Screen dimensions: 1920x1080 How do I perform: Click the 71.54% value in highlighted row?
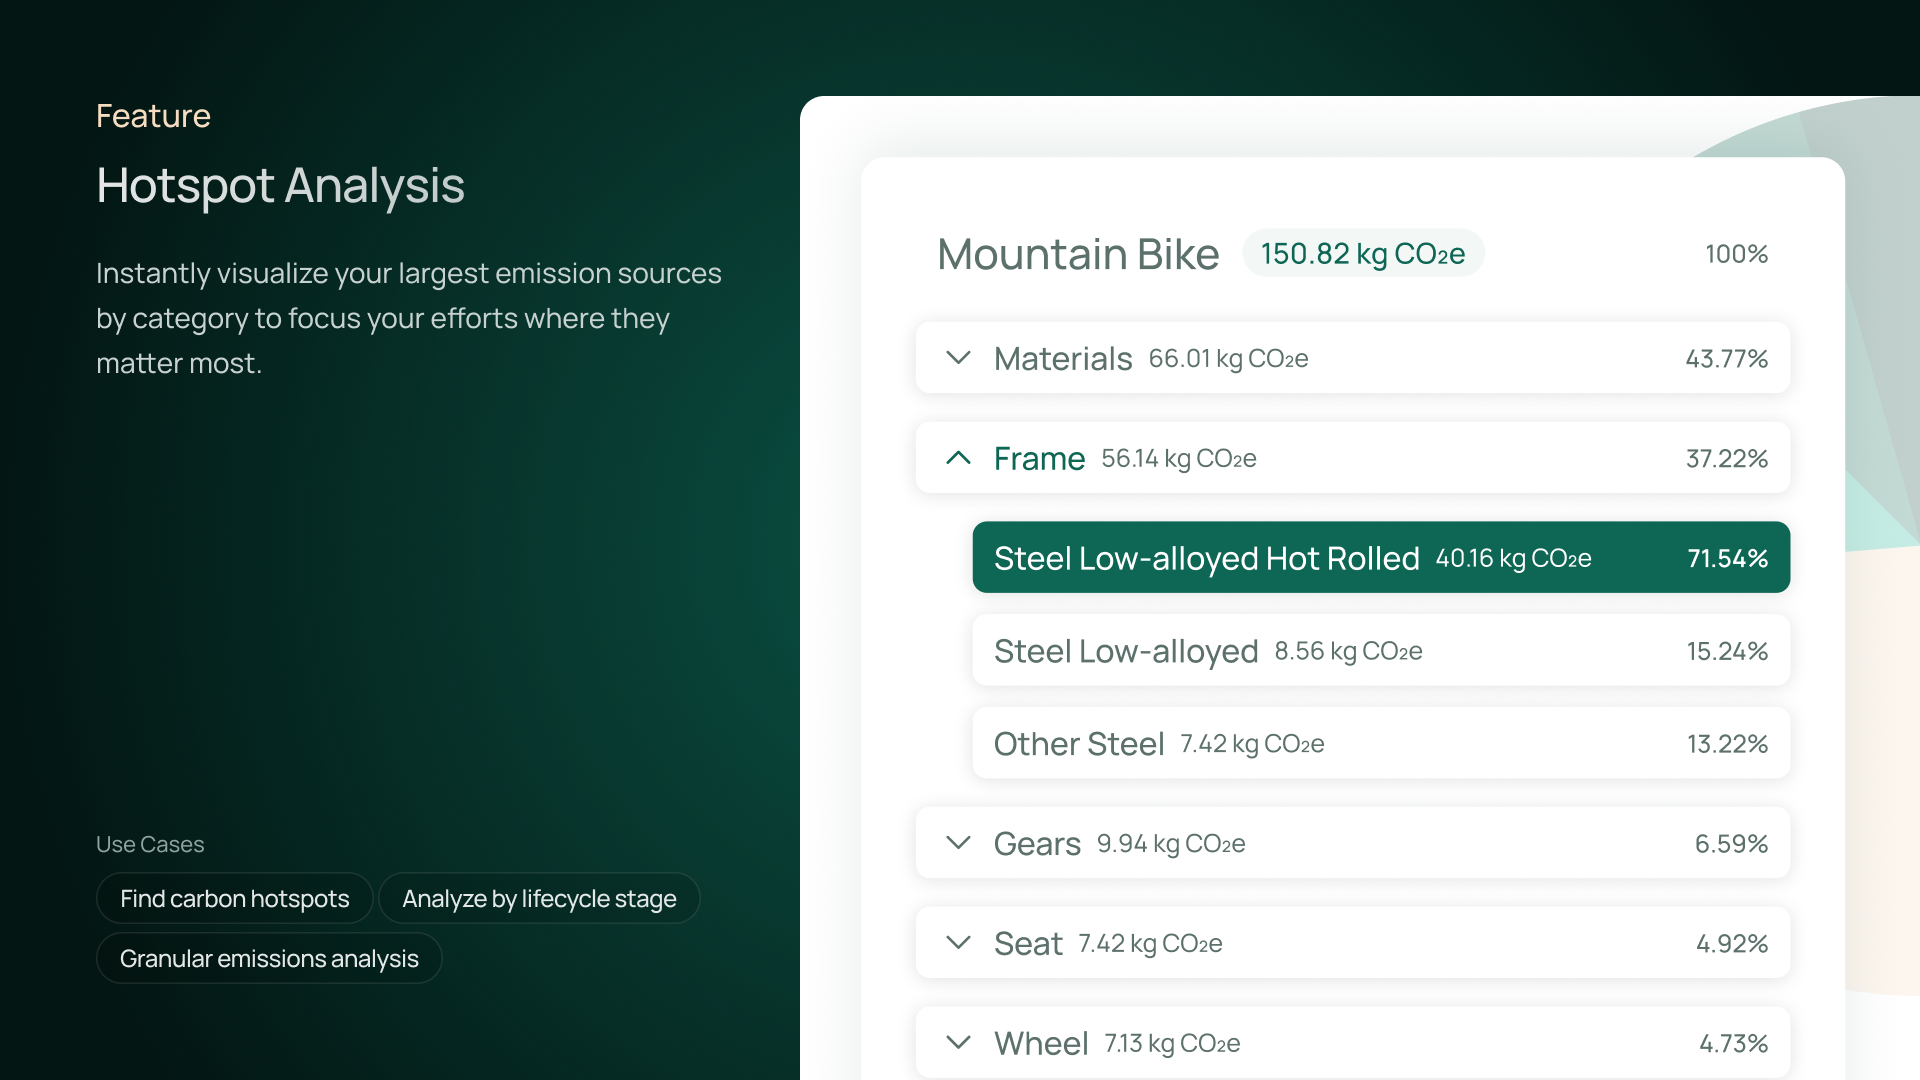pos(1727,558)
